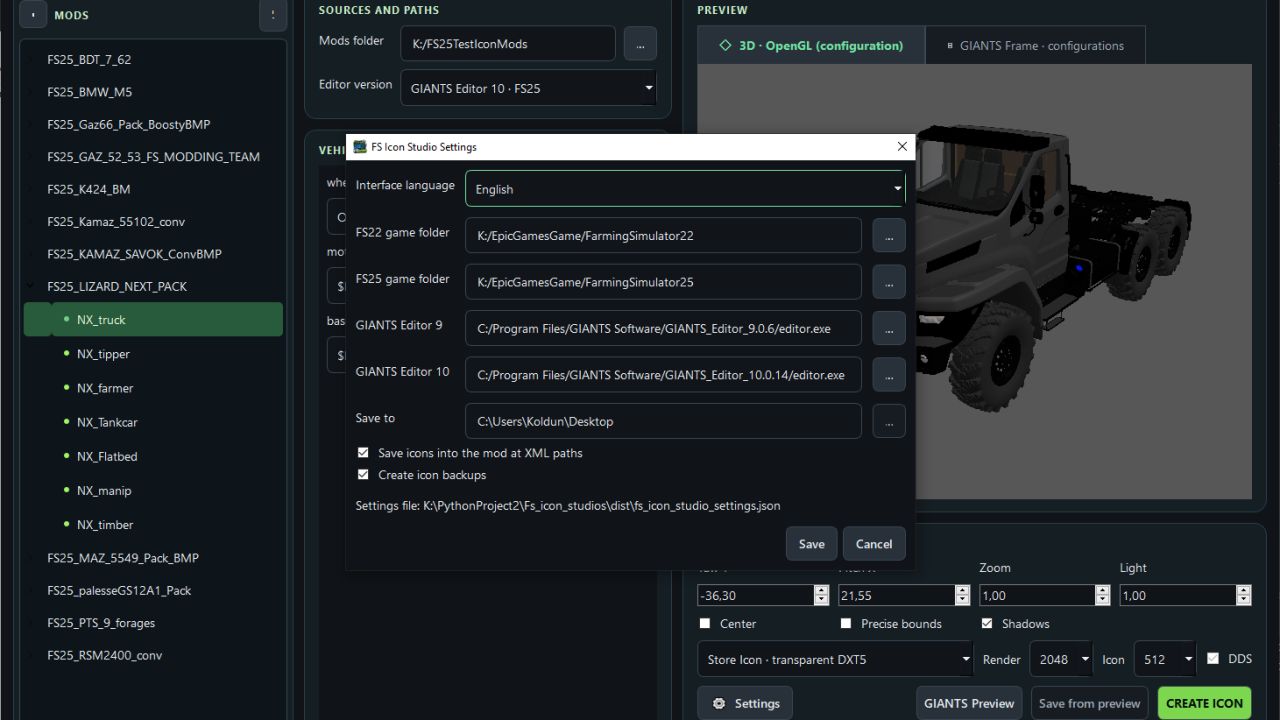The image size is (1280, 720).
Task: Click the Mods folder path field
Action: 507,44
